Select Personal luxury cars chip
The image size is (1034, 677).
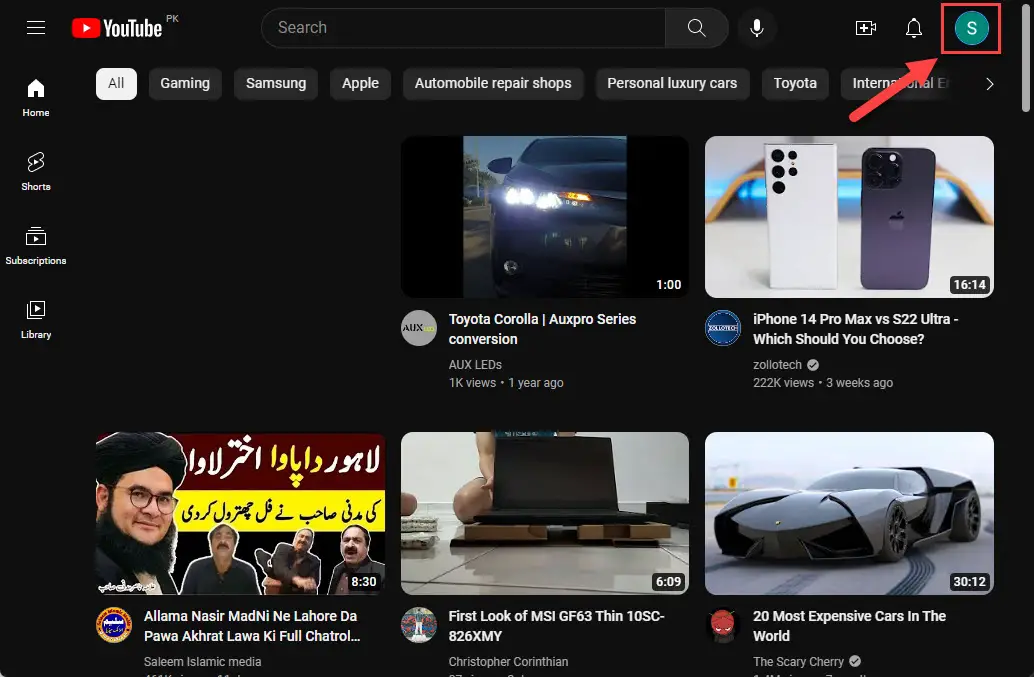coord(672,84)
